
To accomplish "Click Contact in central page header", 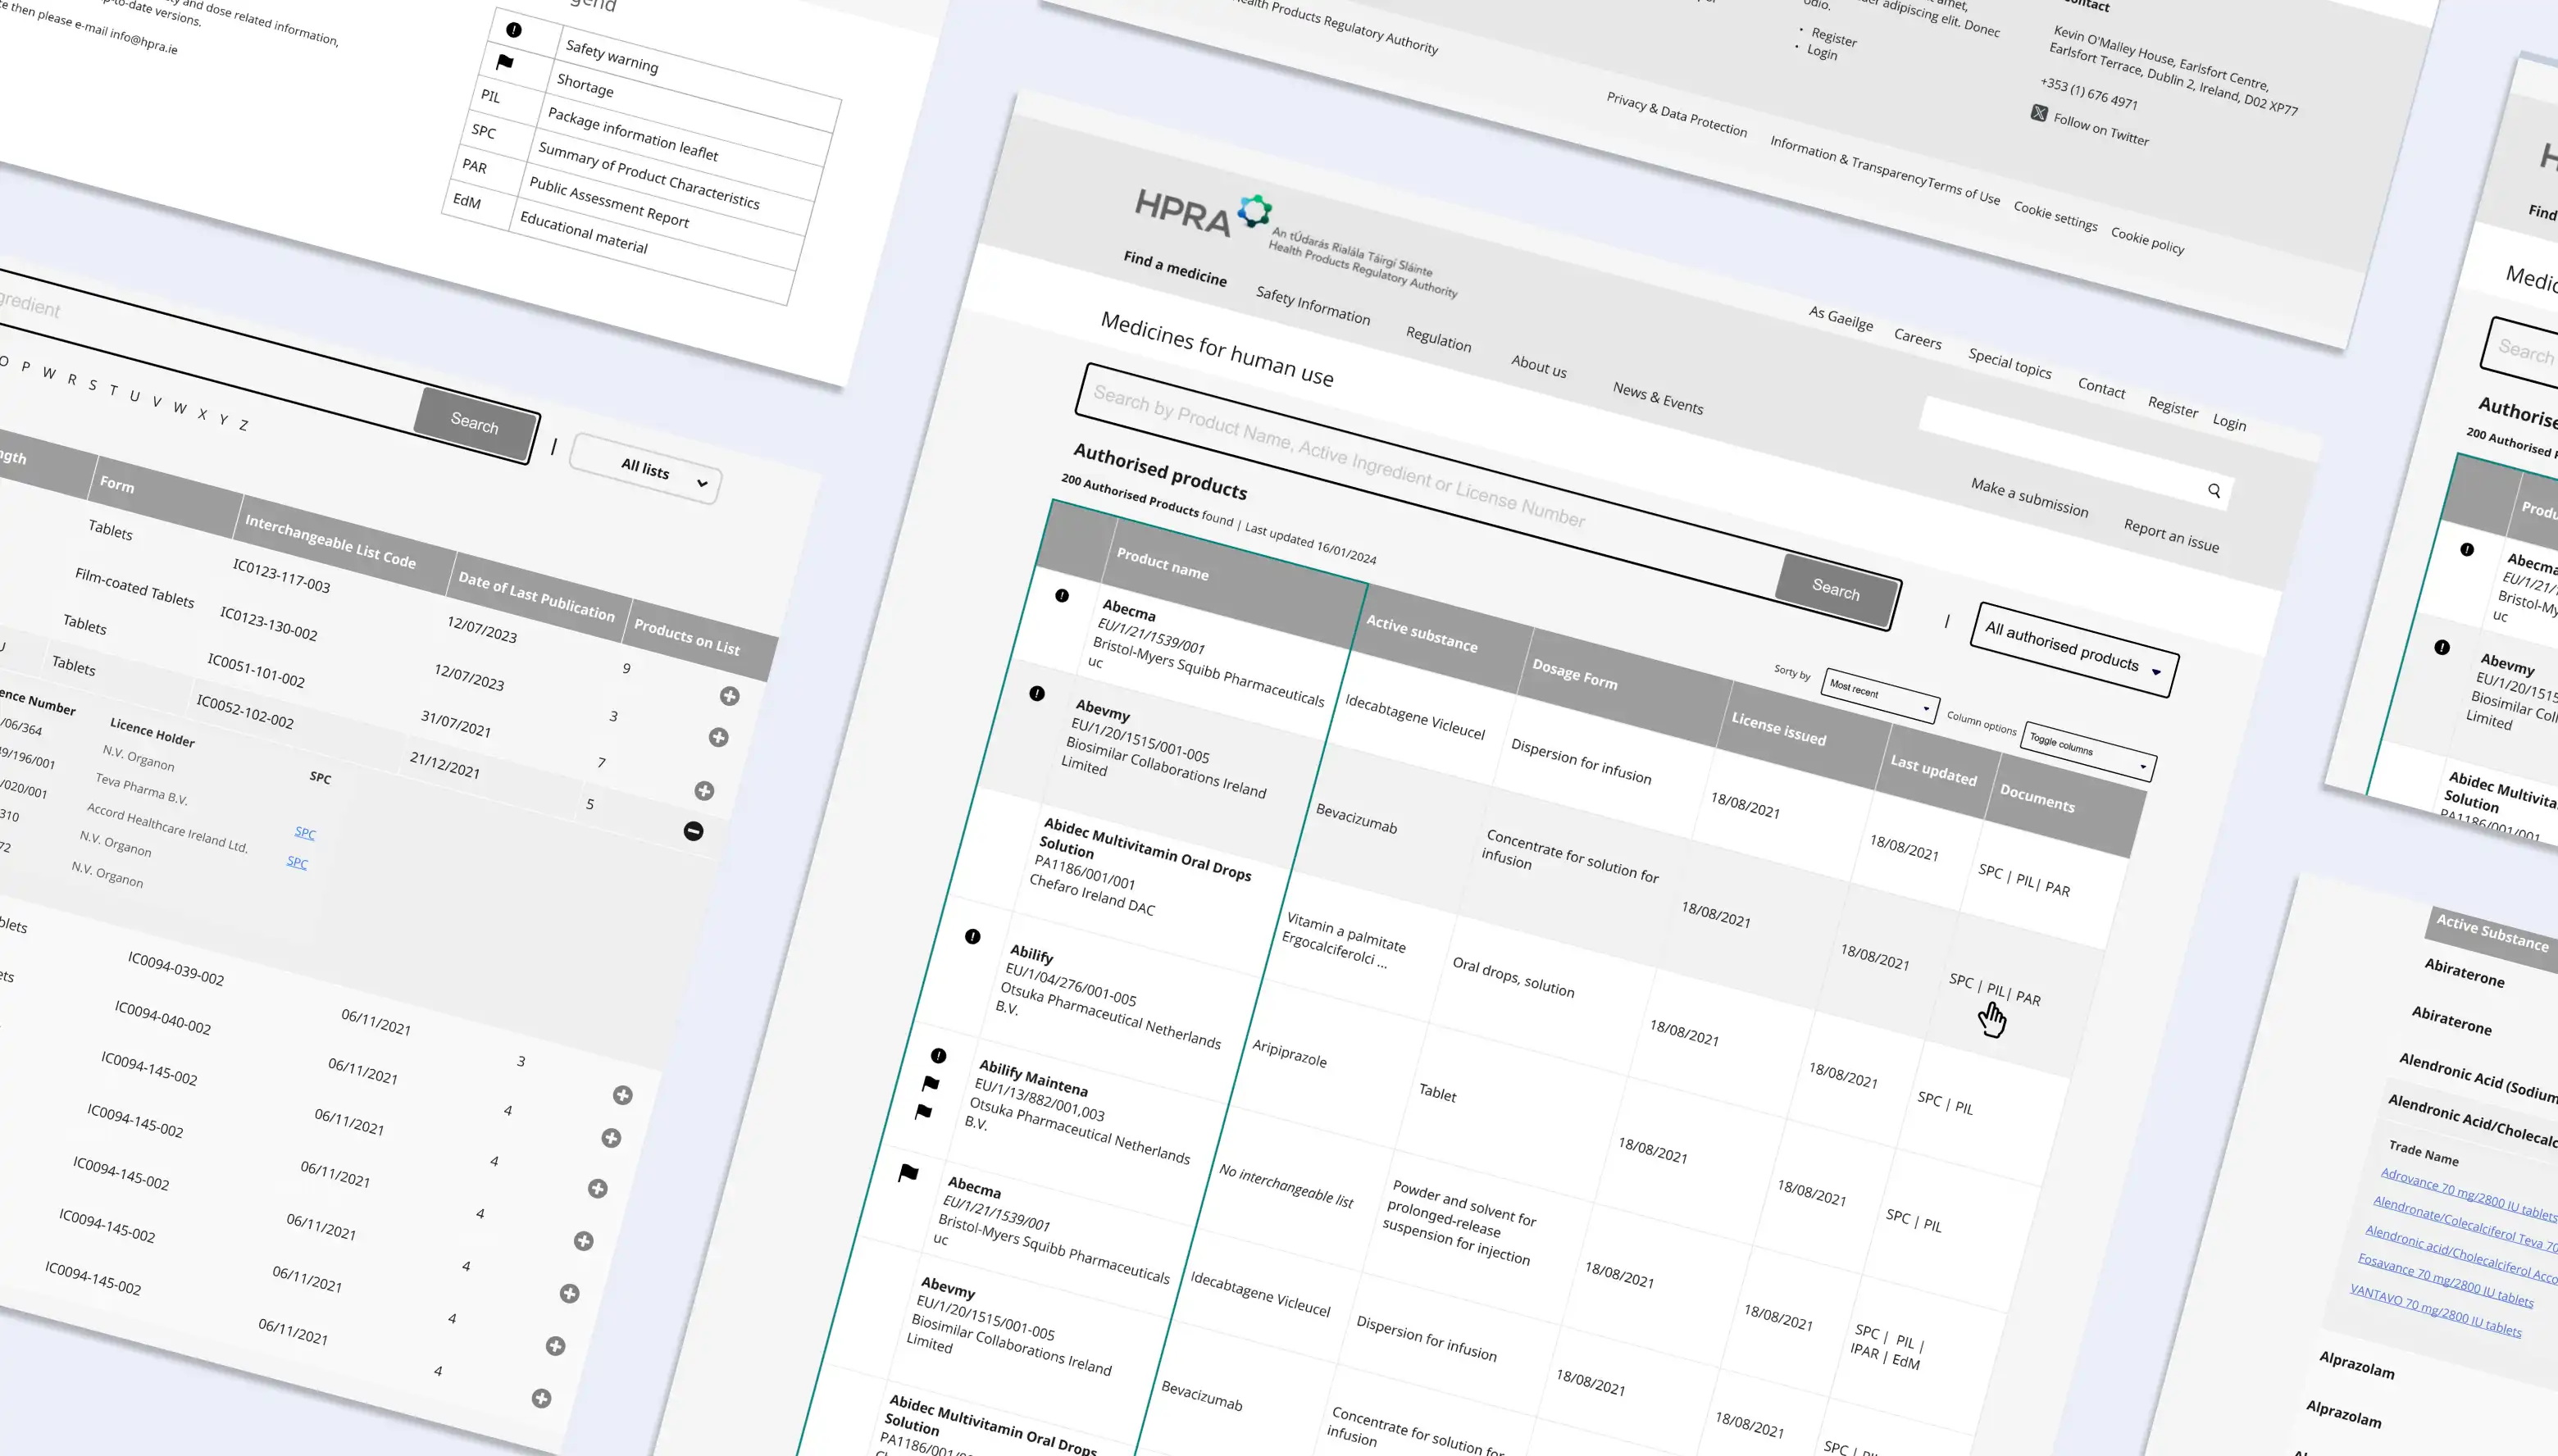I will click(2101, 388).
